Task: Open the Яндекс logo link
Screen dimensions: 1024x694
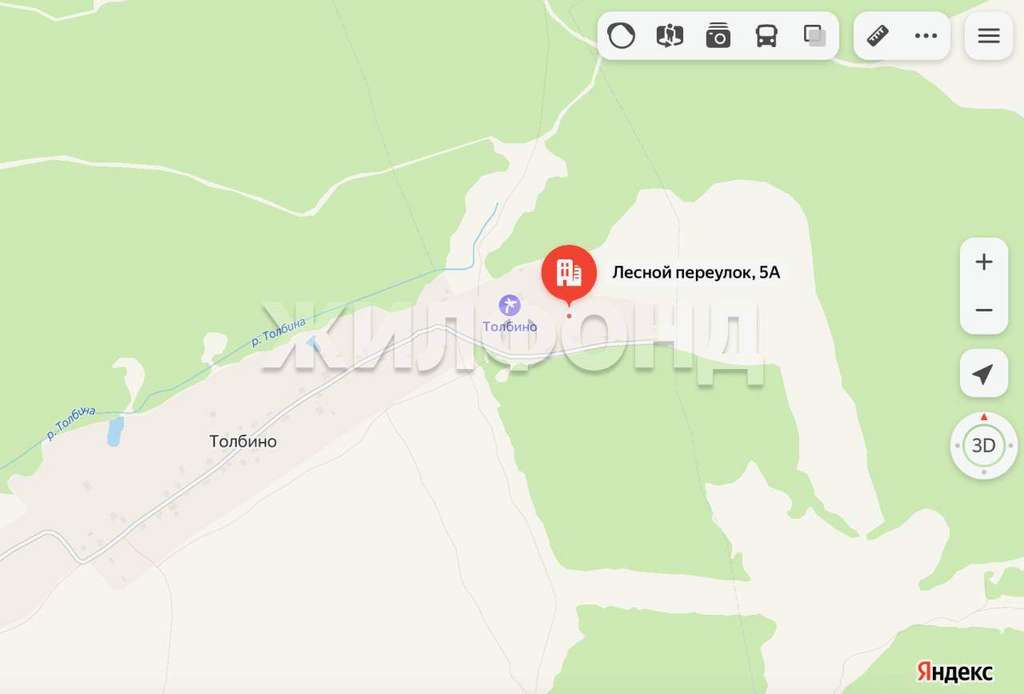Action: [x=954, y=671]
